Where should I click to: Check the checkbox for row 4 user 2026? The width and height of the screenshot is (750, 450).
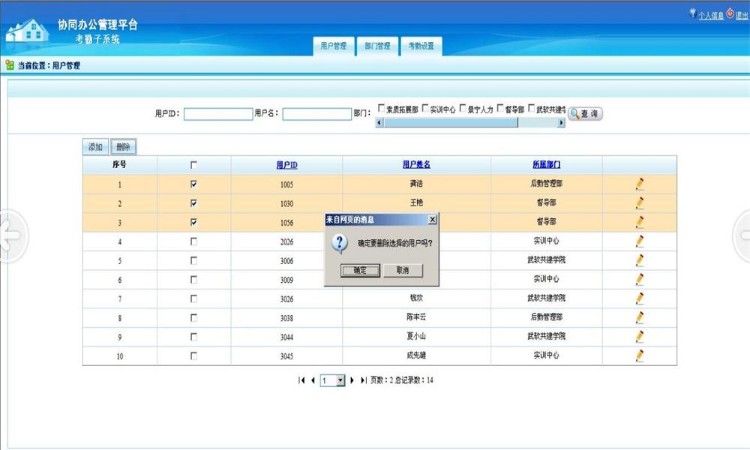194,241
